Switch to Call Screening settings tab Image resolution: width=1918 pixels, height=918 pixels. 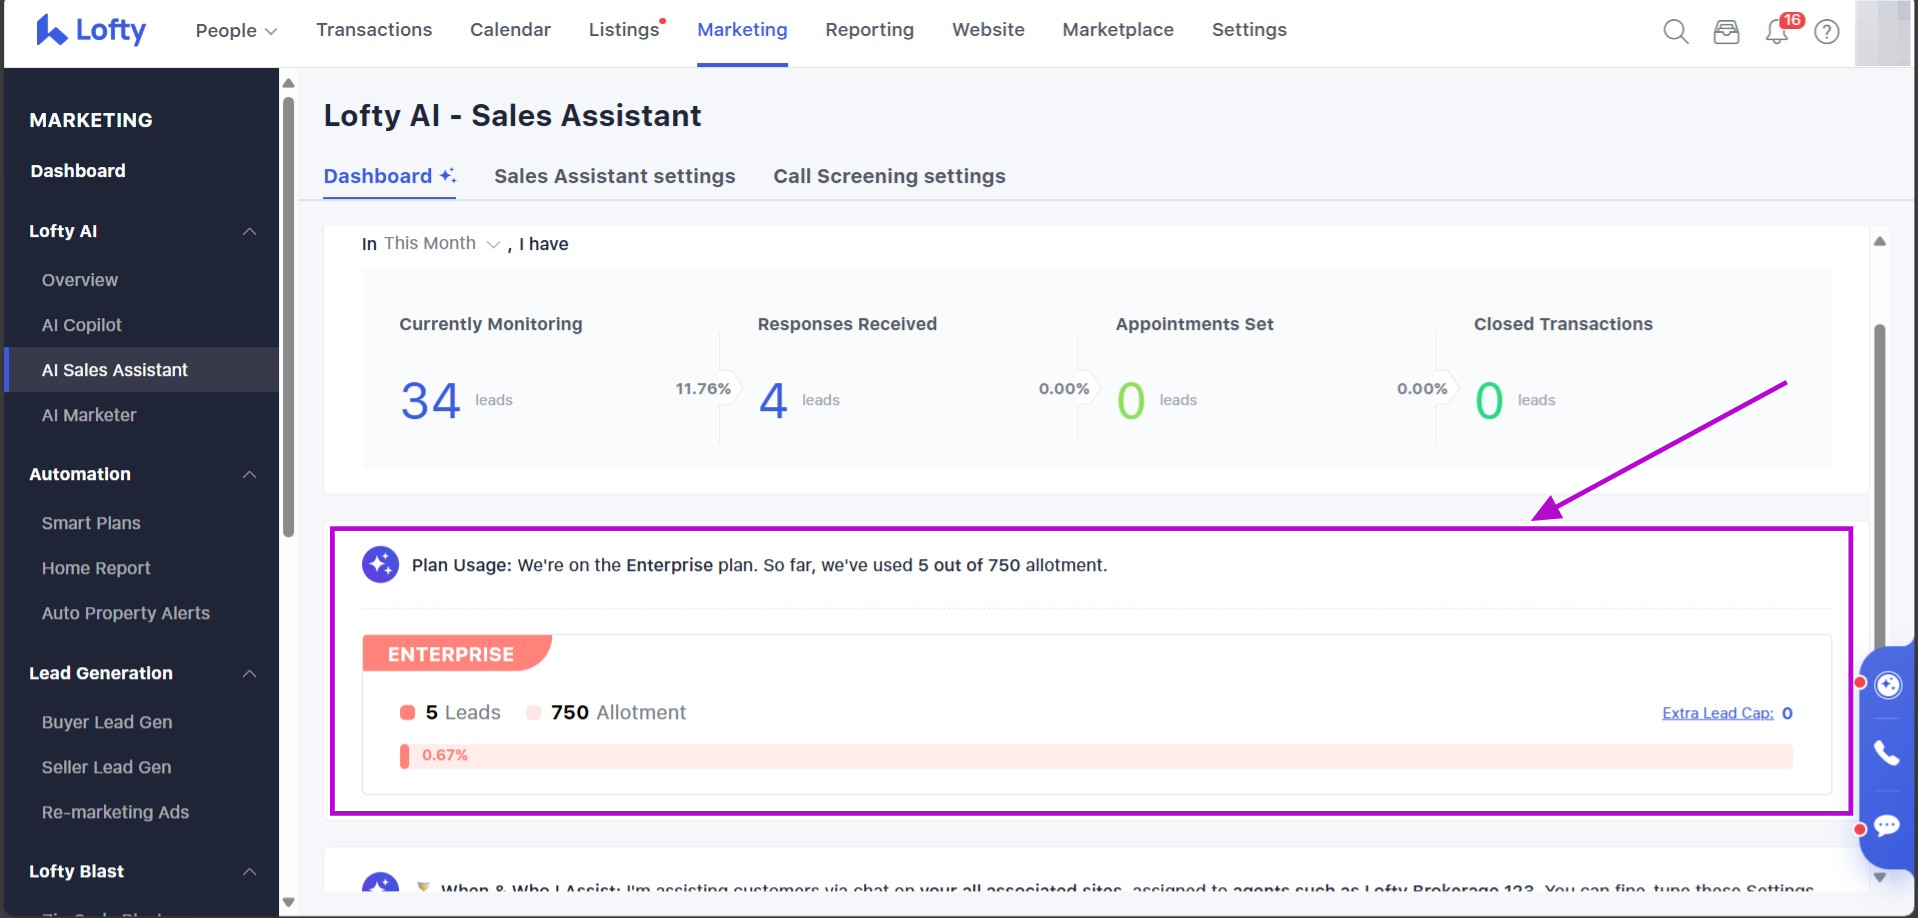coord(889,177)
